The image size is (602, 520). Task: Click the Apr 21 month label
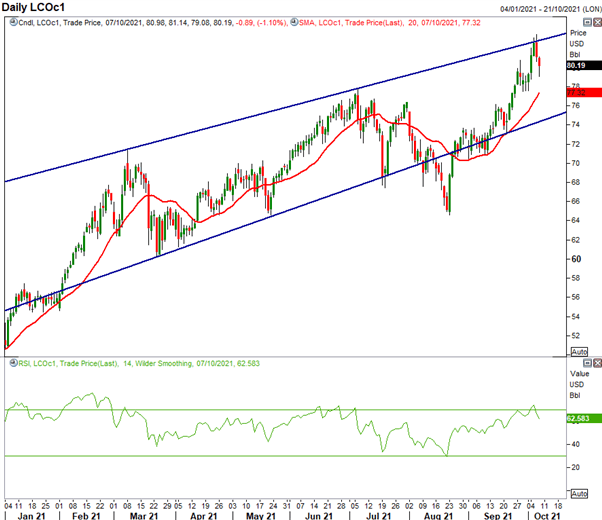[203, 516]
